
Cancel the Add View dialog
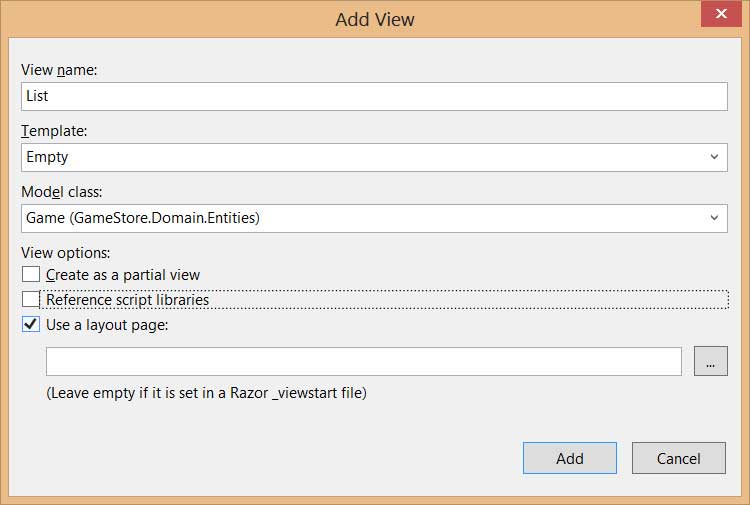point(679,458)
